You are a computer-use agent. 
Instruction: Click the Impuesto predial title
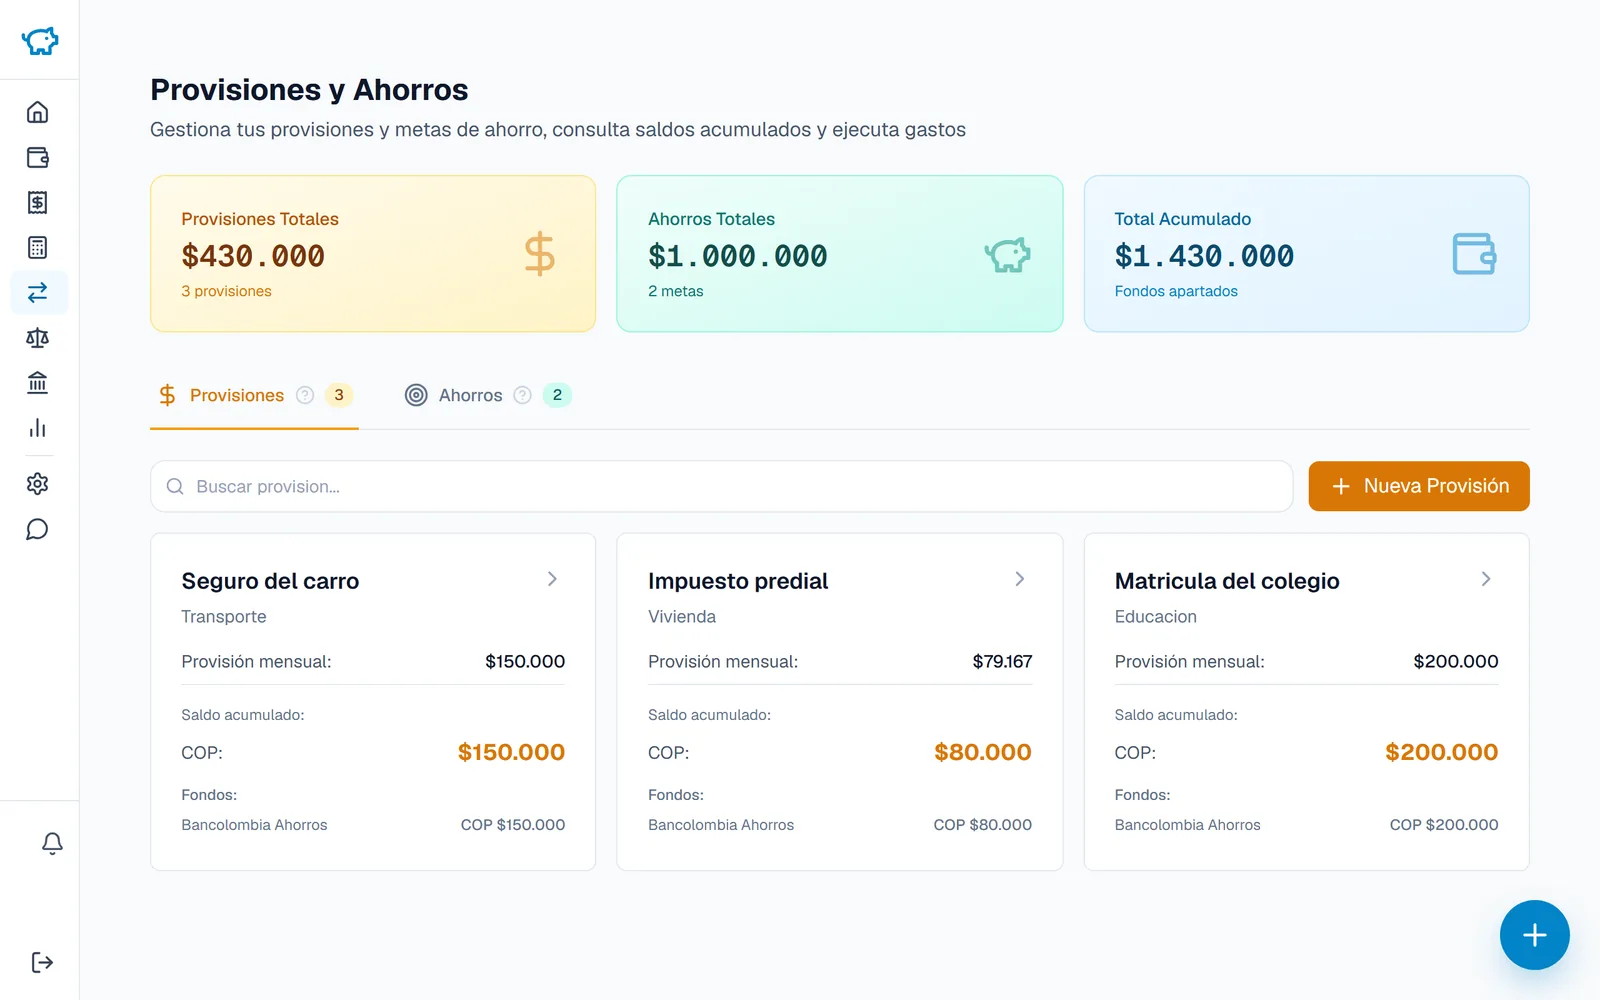[x=738, y=581]
